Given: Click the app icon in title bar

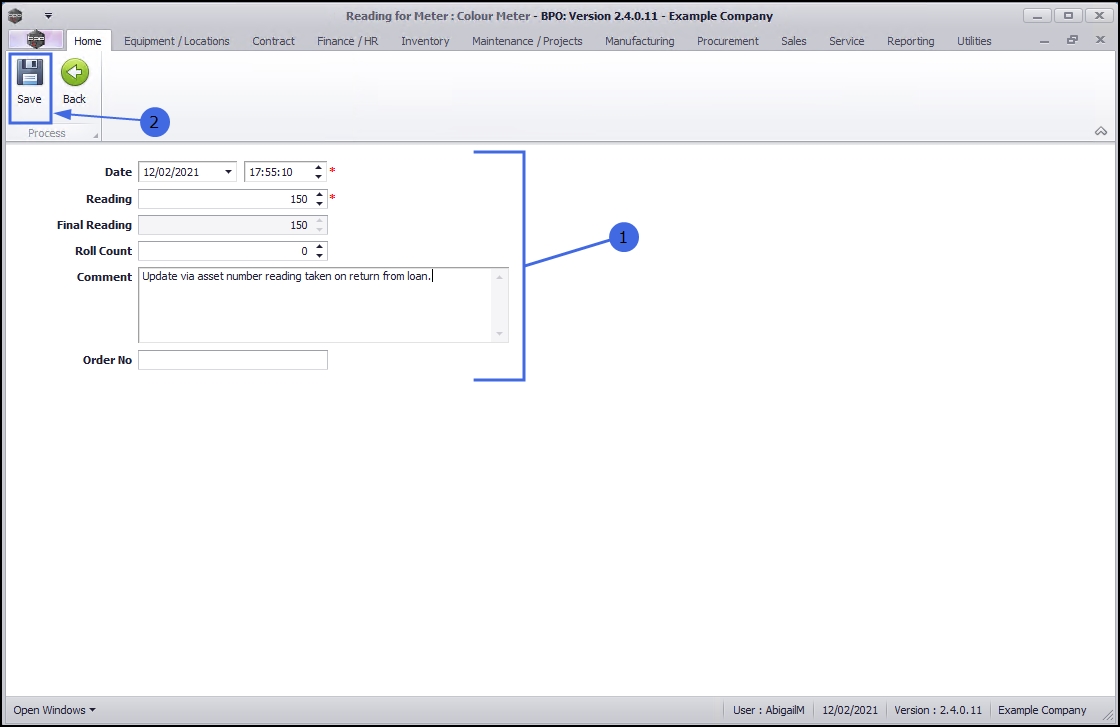Looking at the screenshot, I should [15, 15].
